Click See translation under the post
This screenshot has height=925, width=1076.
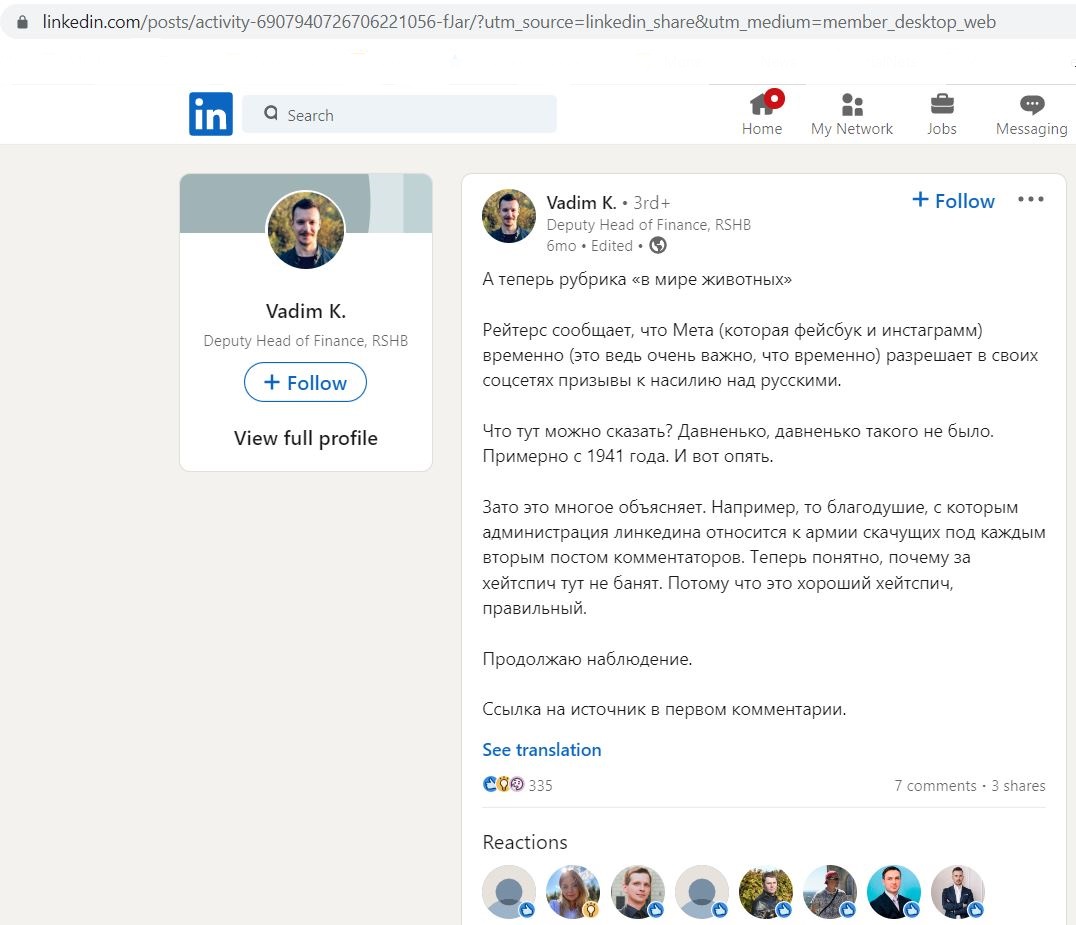(541, 749)
